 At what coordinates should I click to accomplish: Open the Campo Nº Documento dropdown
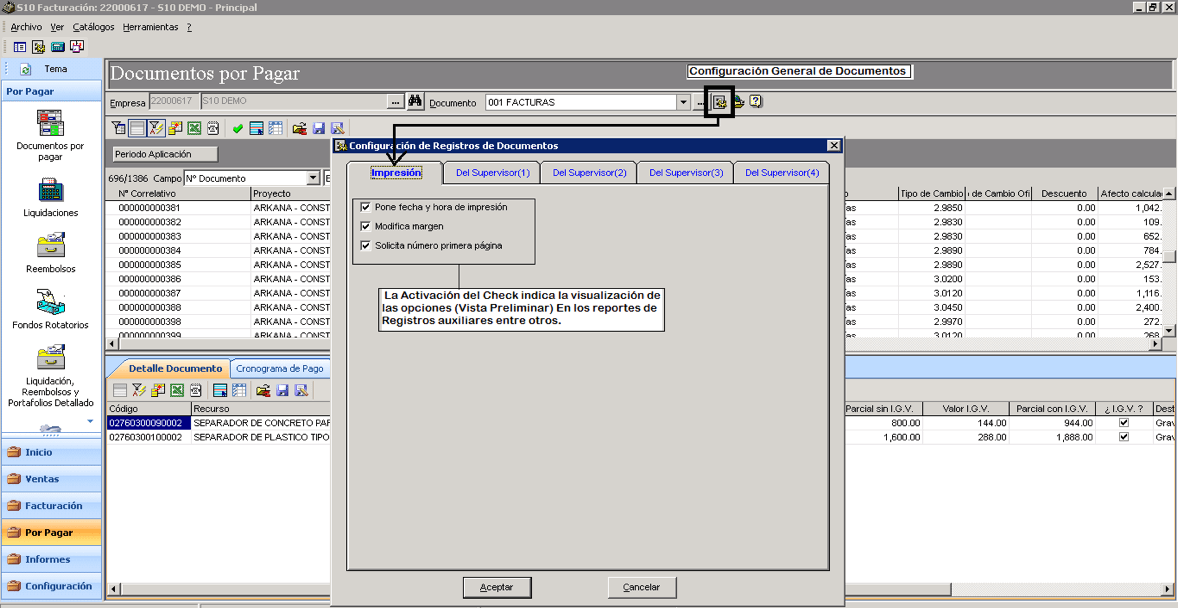[313, 179]
